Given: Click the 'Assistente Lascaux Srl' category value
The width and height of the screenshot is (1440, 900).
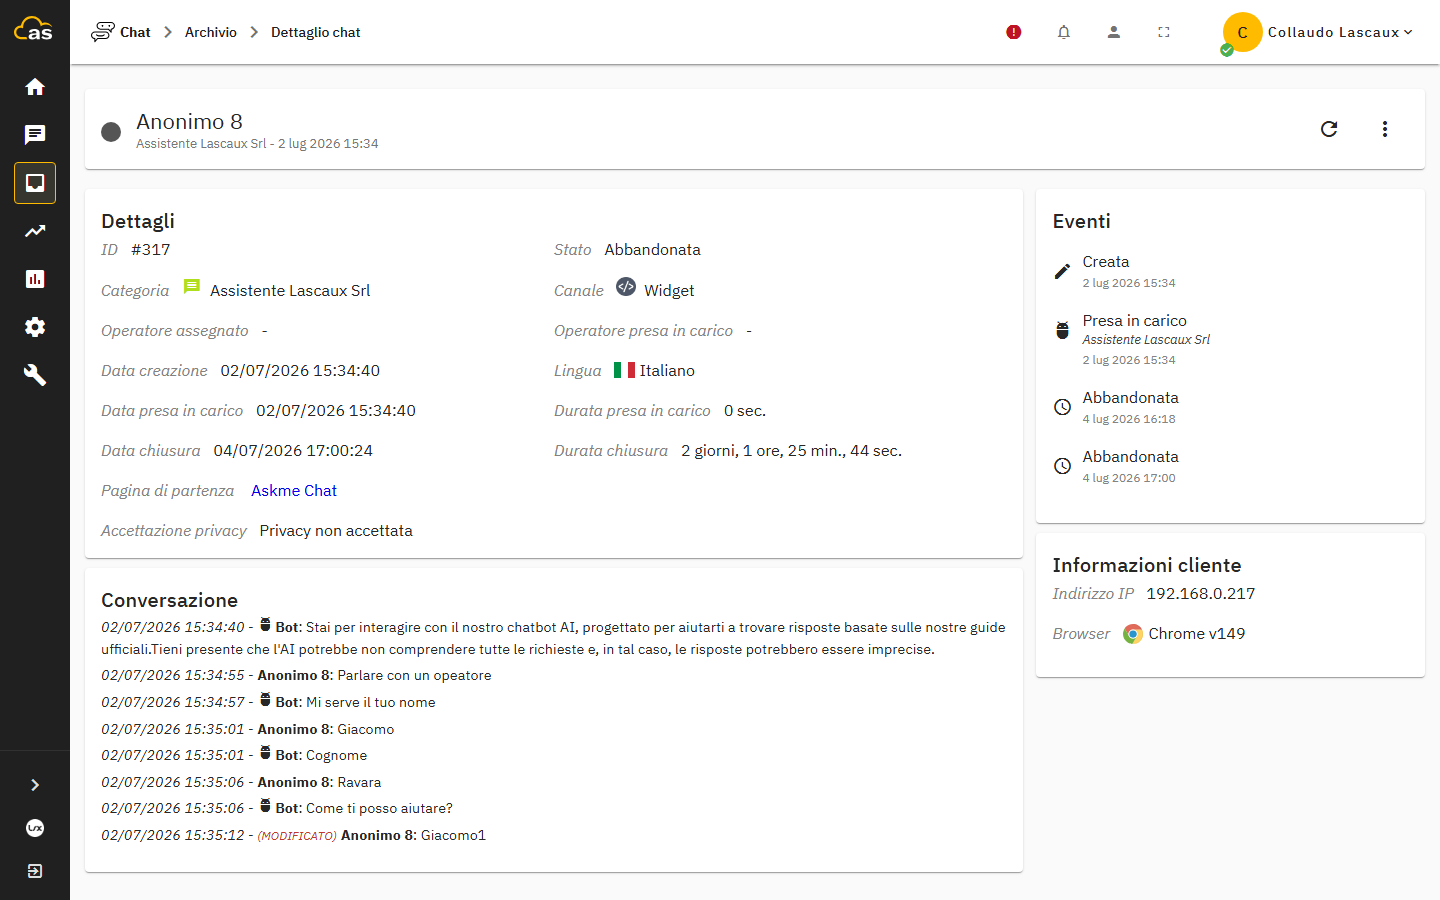Looking at the screenshot, I should [290, 291].
